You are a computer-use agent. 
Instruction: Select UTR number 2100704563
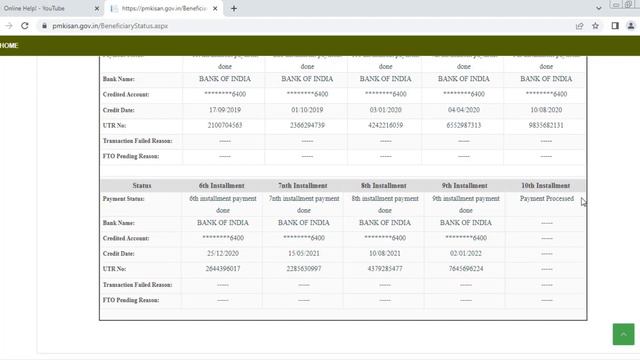(x=225, y=125)
